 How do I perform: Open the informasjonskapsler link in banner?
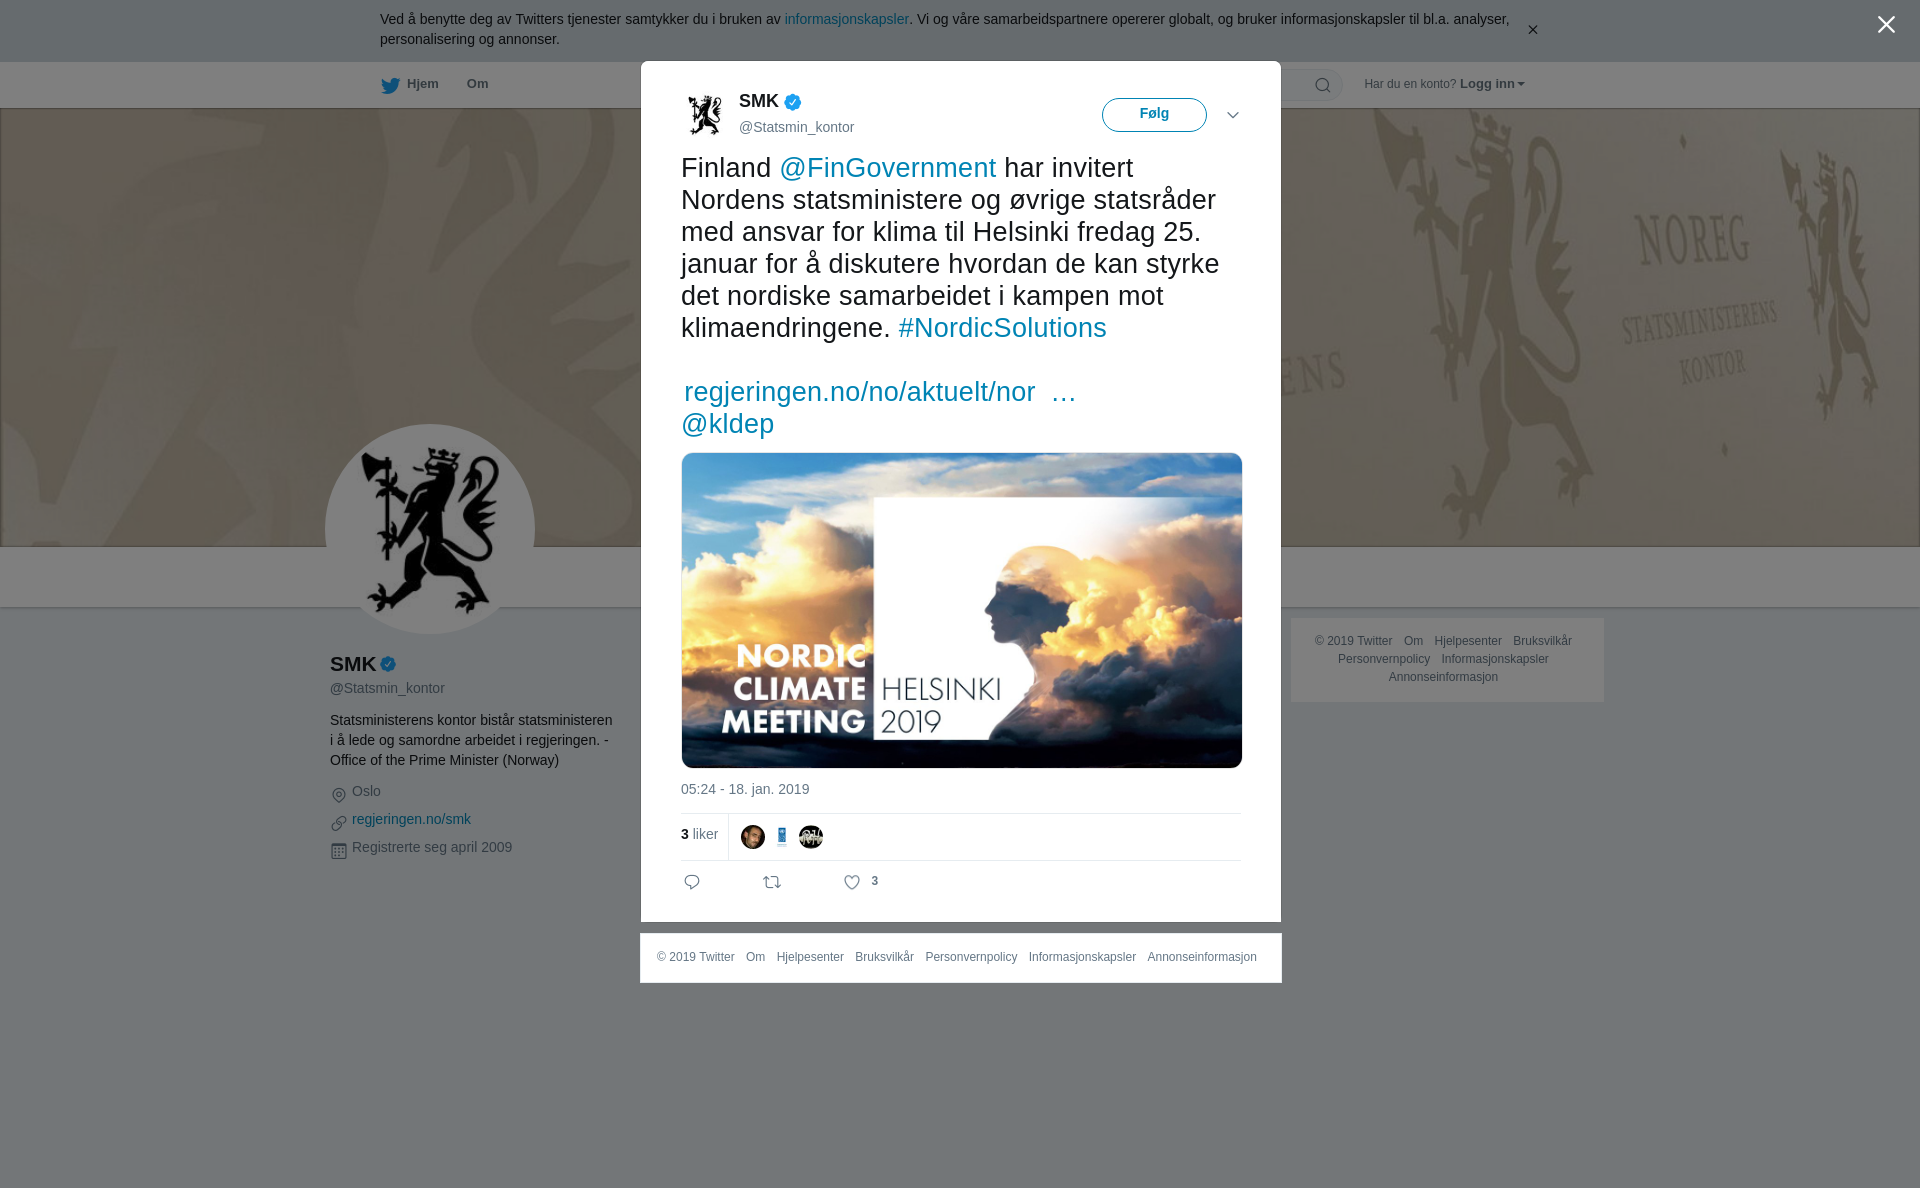pyautogui.click(x=846, y=19)
